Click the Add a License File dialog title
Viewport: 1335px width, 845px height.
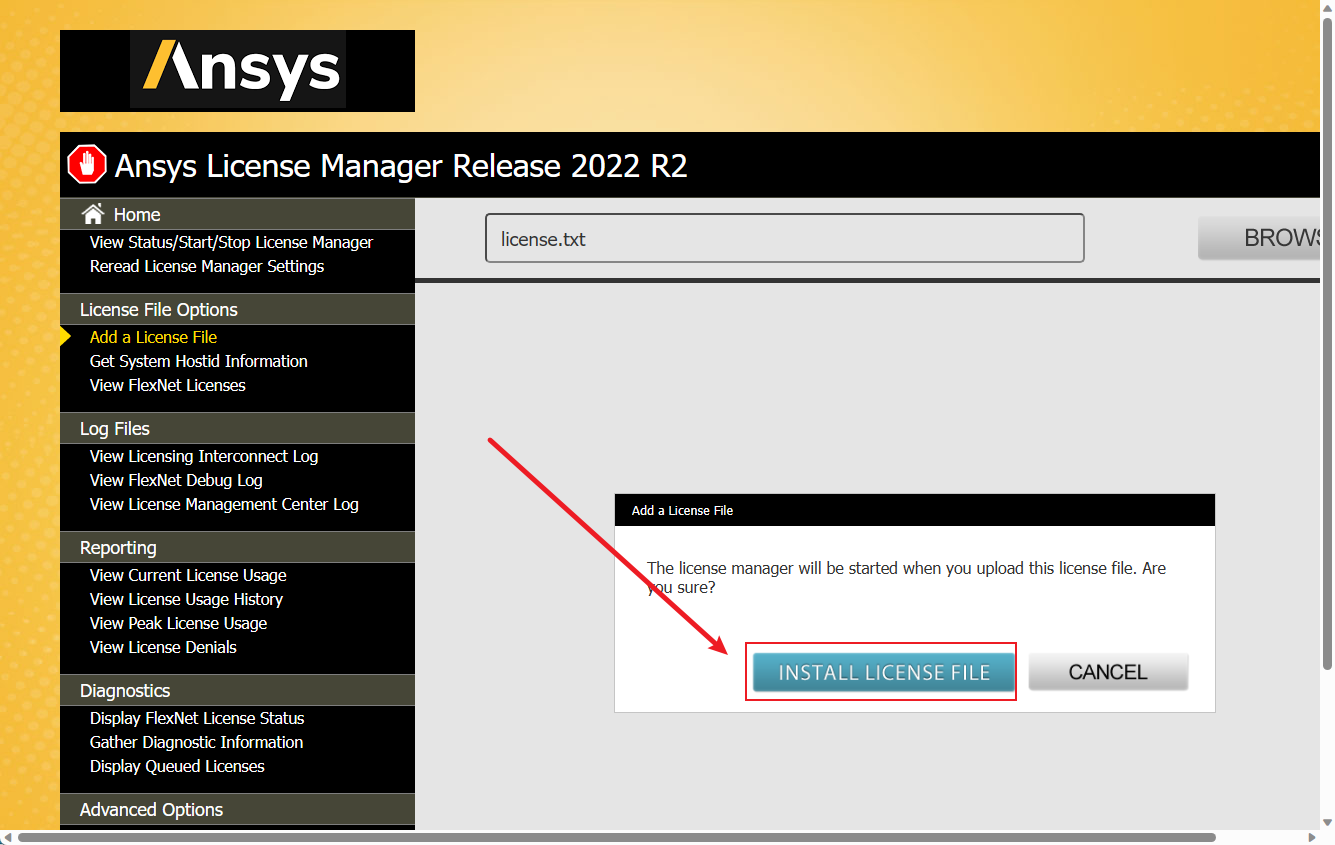(x=682, y=510)
